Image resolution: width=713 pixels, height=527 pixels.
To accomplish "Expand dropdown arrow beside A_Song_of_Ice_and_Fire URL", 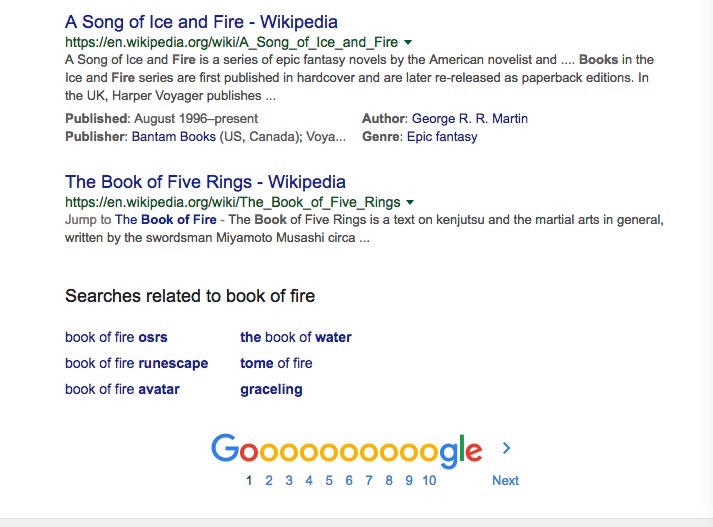I will pyautogui.click(x=408, y=42).
